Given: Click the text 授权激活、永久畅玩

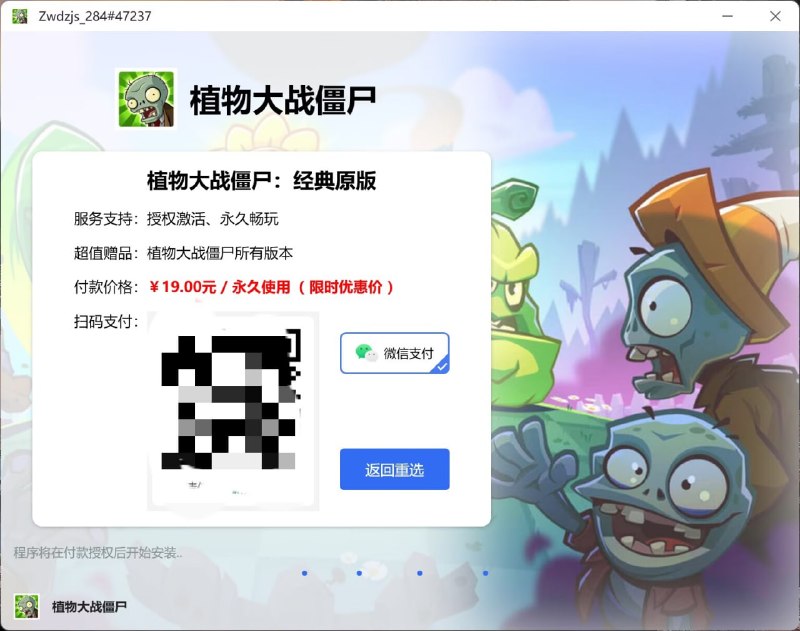Looking at the screenshot, I should click(213, 219).
